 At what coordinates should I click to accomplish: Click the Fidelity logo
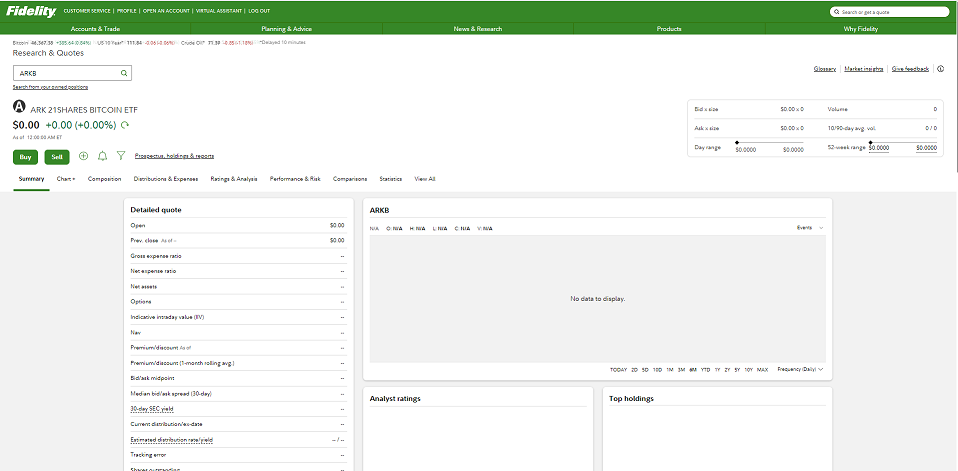31,11
